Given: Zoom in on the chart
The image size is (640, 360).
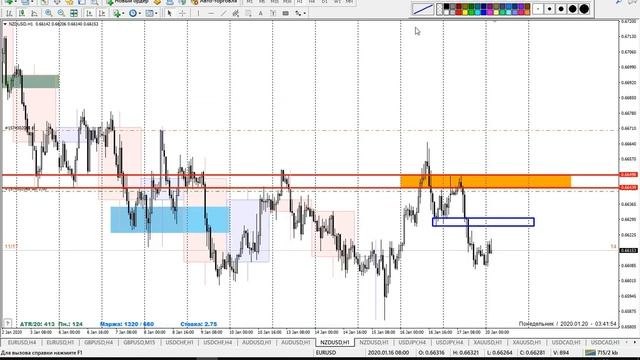Looking at the screenshot, I should pos(49,13).
